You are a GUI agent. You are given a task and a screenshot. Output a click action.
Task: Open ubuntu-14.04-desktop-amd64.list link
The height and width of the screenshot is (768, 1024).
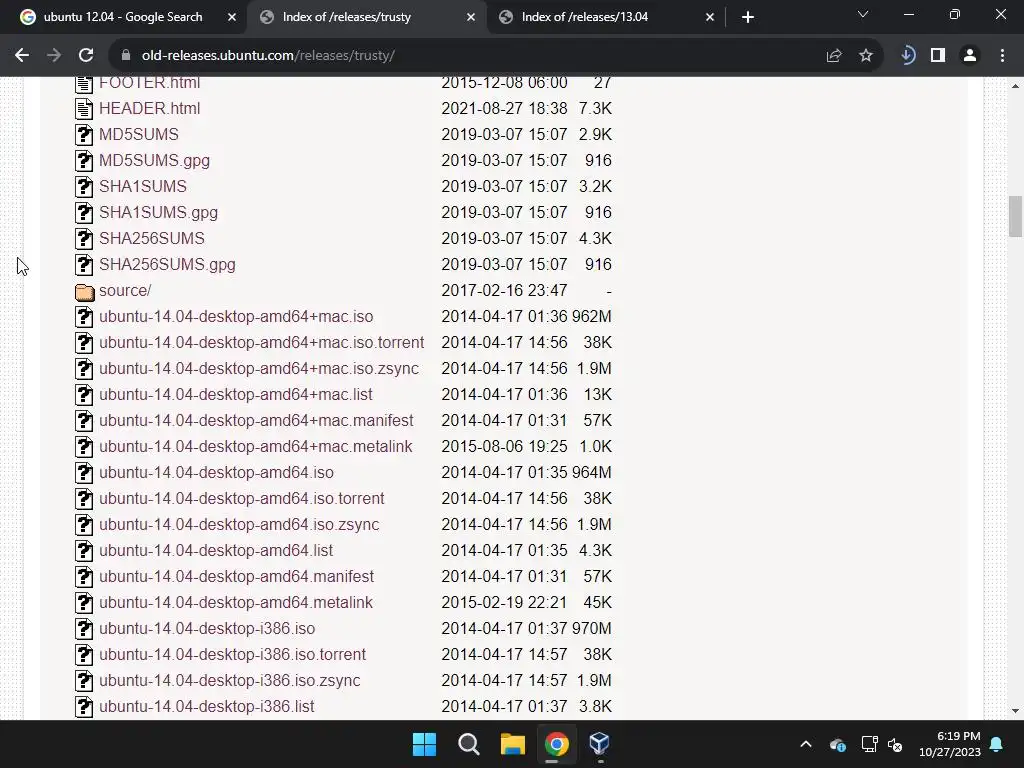[x=216, y=551]
